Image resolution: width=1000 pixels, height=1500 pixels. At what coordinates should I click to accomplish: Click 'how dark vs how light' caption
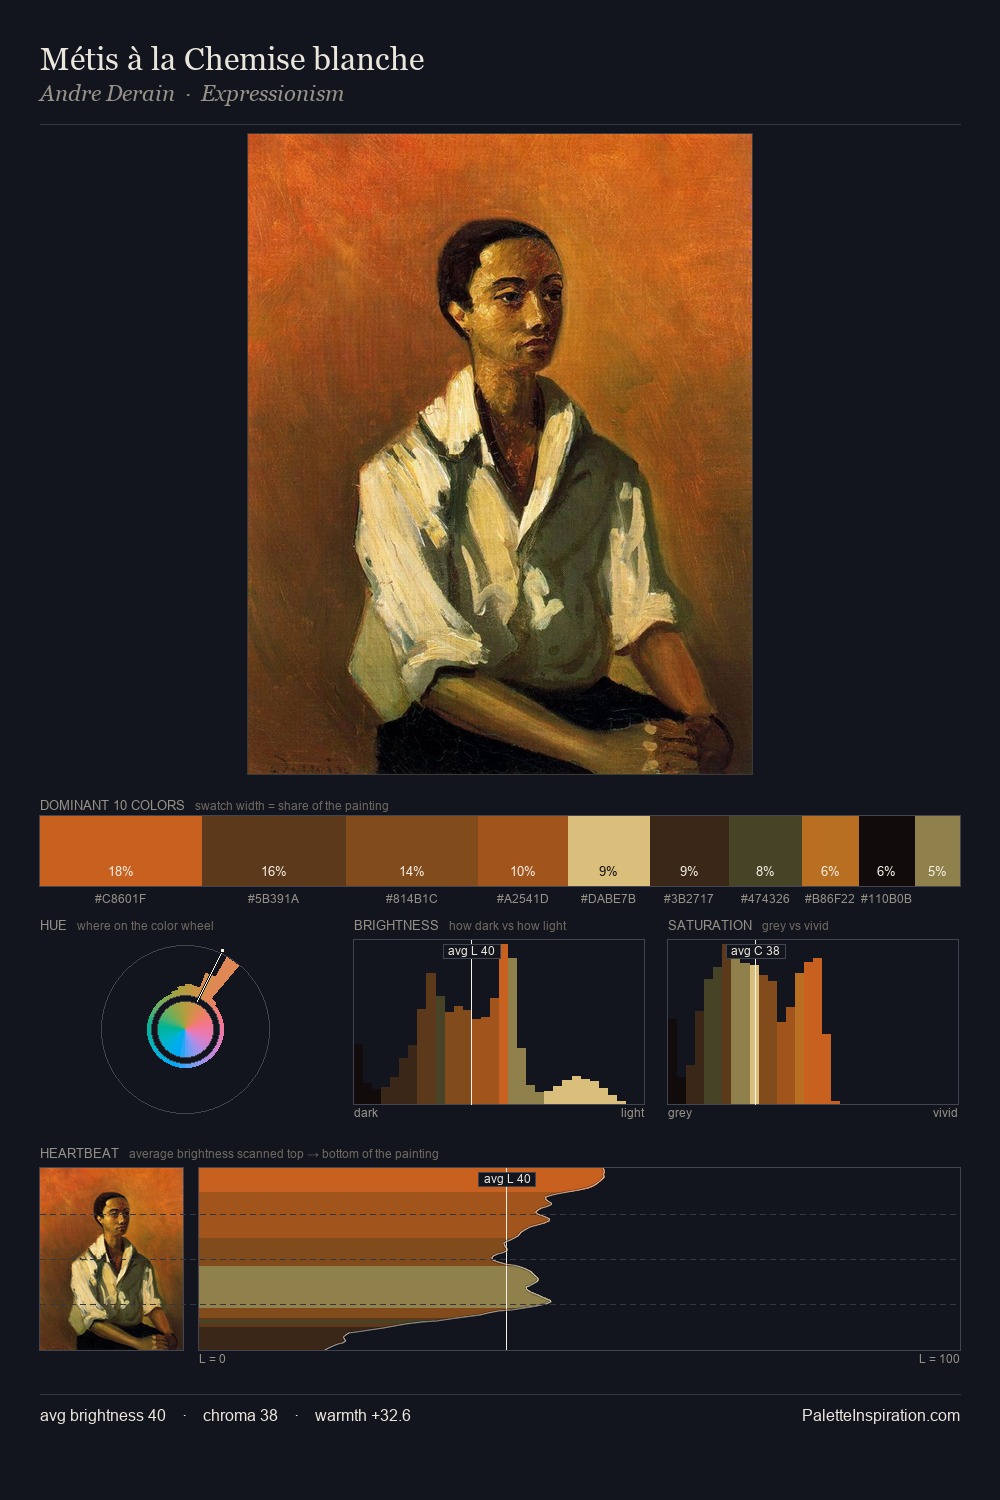(508, 926)
